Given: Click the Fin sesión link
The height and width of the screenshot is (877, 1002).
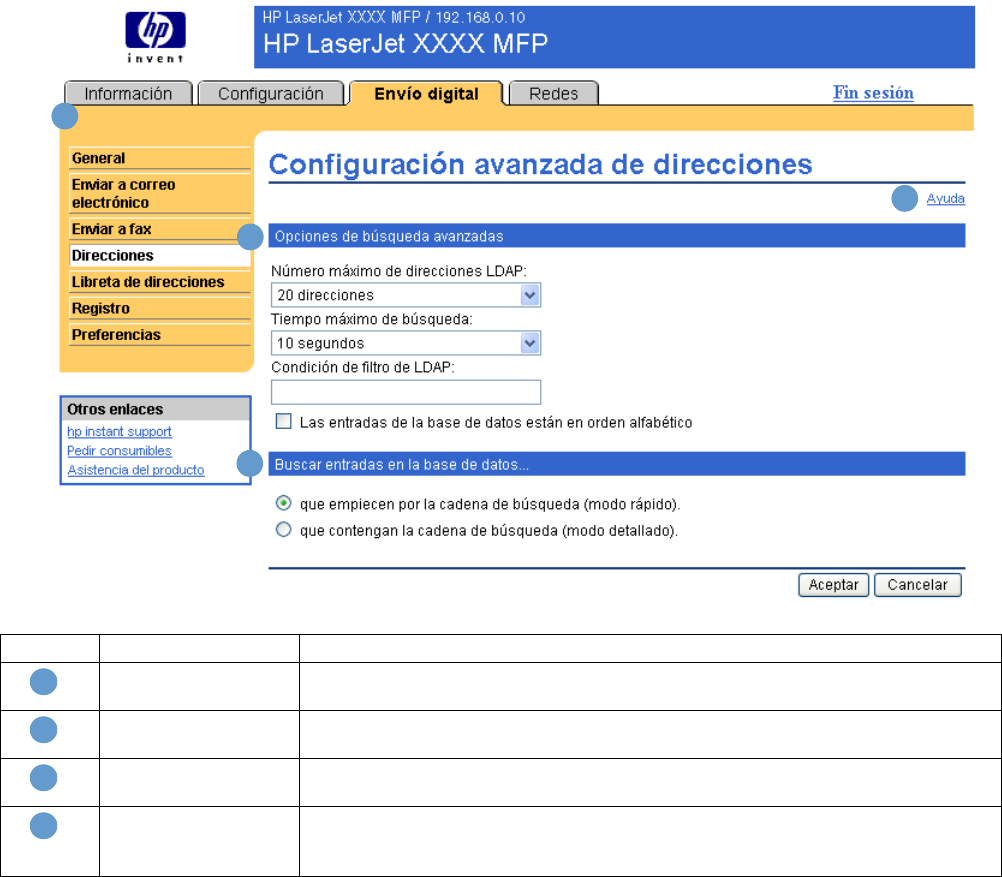Looking at the screenshot, I should [873, 93].
